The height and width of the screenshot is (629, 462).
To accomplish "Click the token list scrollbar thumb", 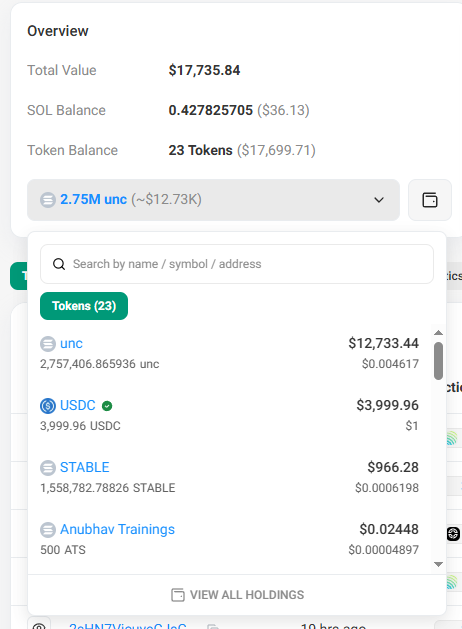I will (x=438, y=361).
